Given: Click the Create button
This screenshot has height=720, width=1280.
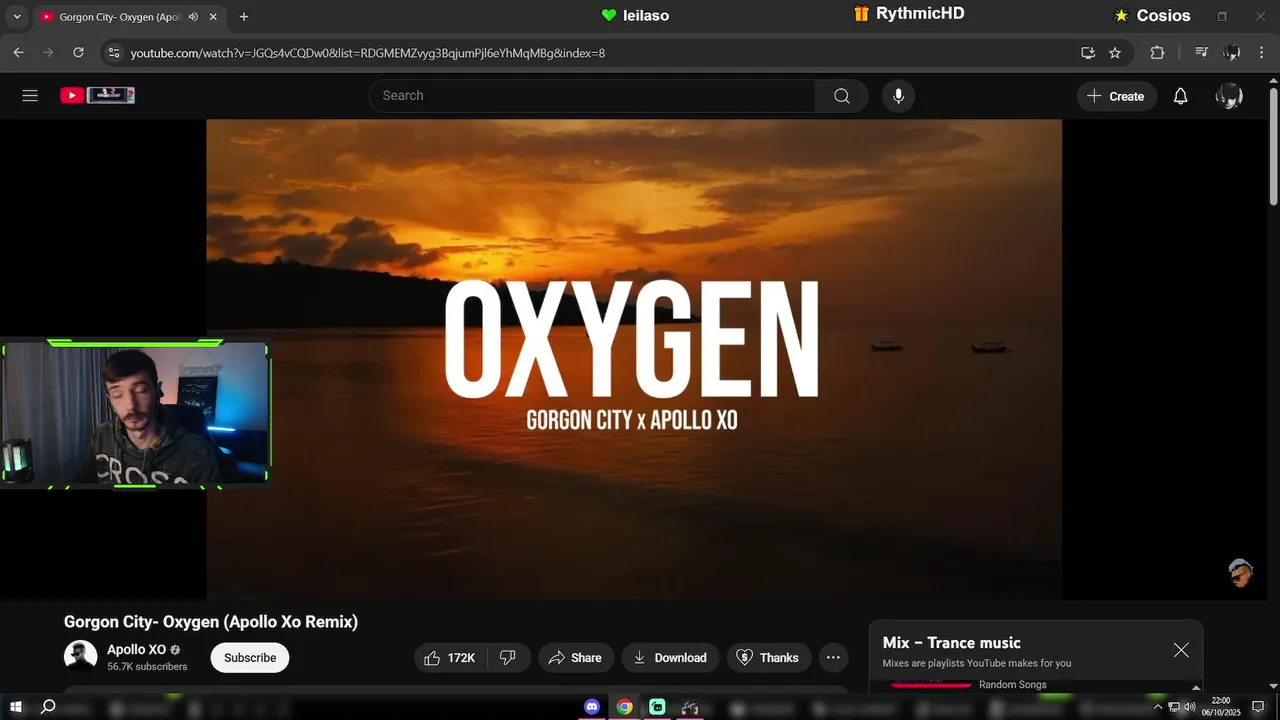Looking at the screenshot, I should tap(1117, 96).
